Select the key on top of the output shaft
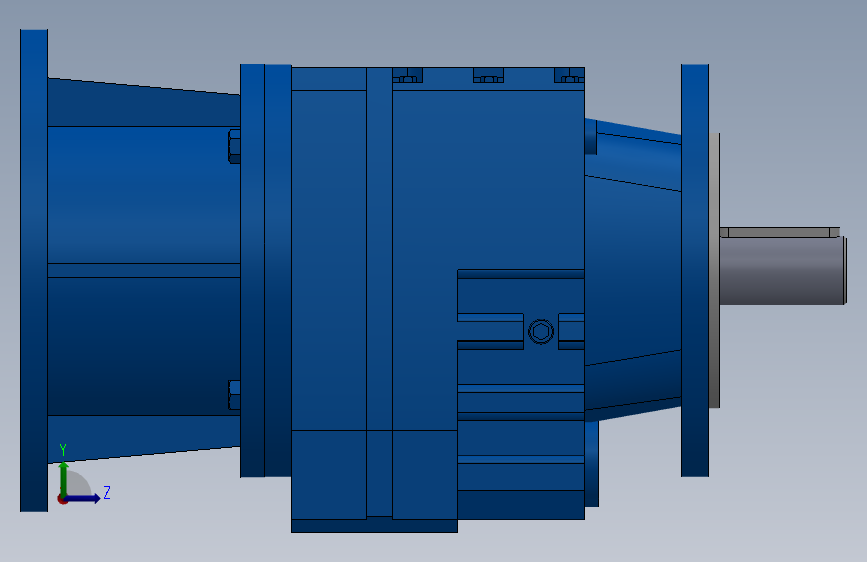Viewport: 867px width, 562px height. [x=780, y=232]
